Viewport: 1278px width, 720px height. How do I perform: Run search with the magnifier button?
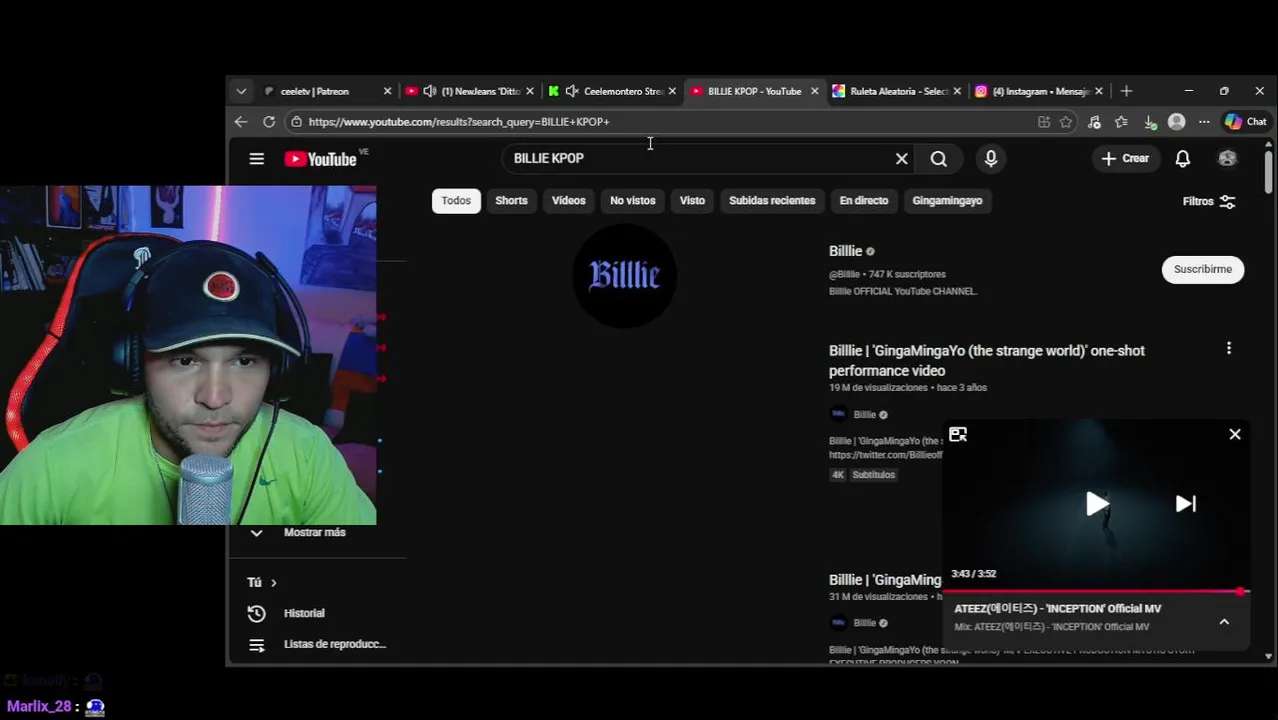(938, 158)
